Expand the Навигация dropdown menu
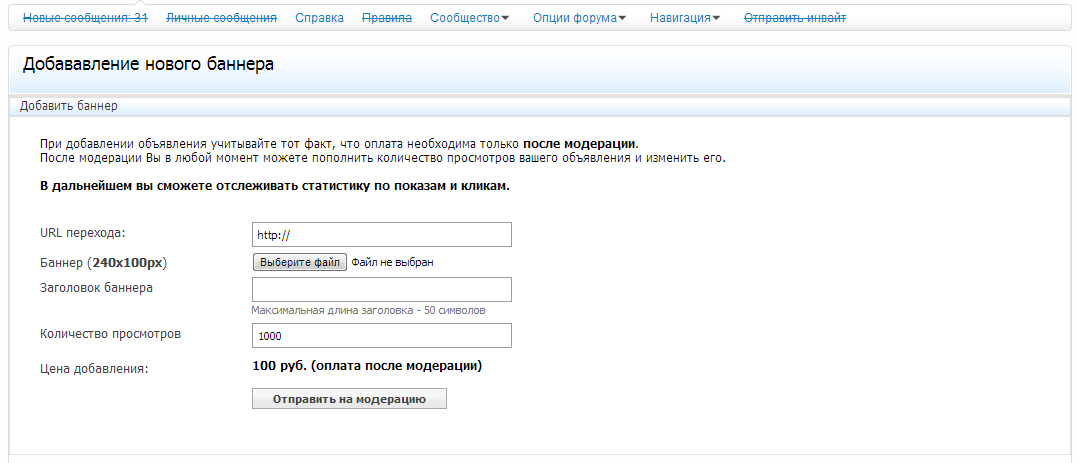 click(684, 18)
